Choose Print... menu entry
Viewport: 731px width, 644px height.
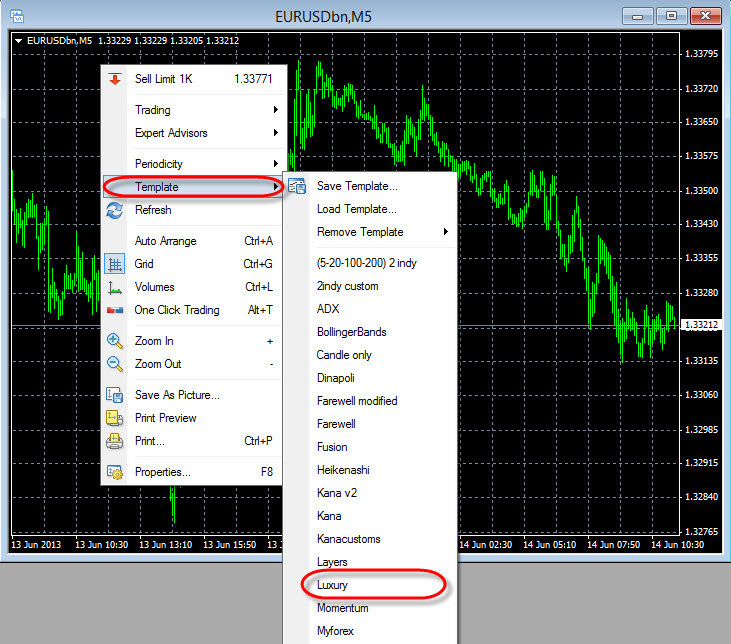[192, 441]
